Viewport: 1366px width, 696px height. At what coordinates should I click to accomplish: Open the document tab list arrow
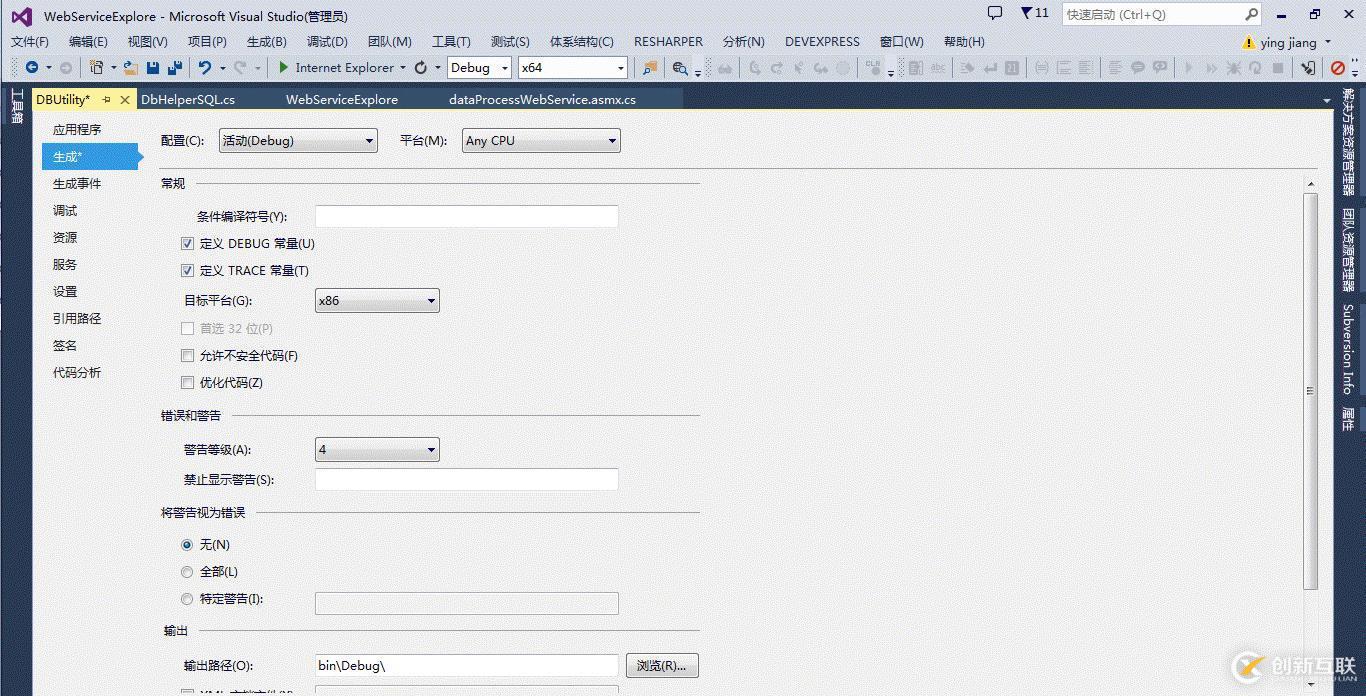click(x=1327, y=100)
